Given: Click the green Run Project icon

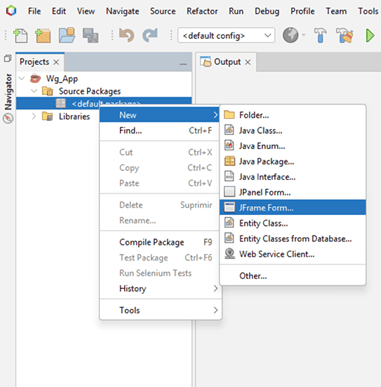Looking at the screenshot, I should pos(370,35).
